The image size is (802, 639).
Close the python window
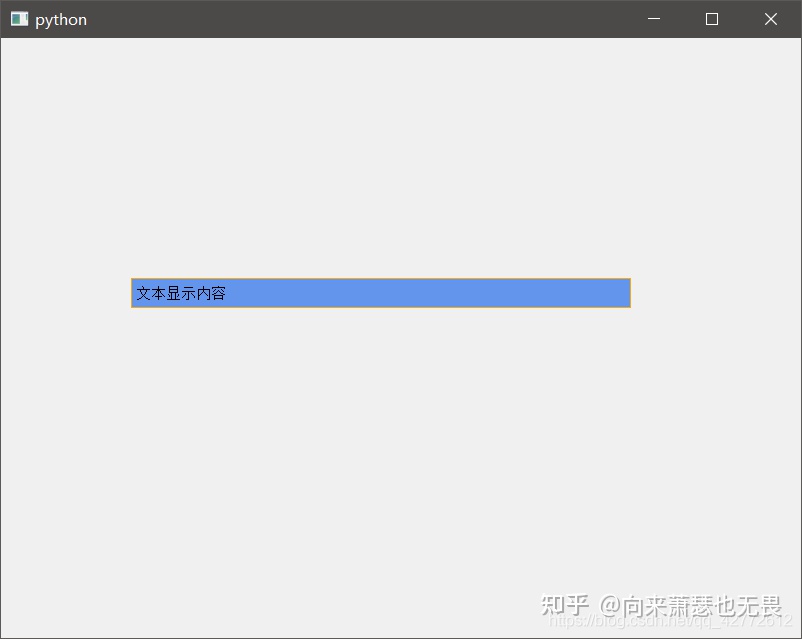(771, 19)
